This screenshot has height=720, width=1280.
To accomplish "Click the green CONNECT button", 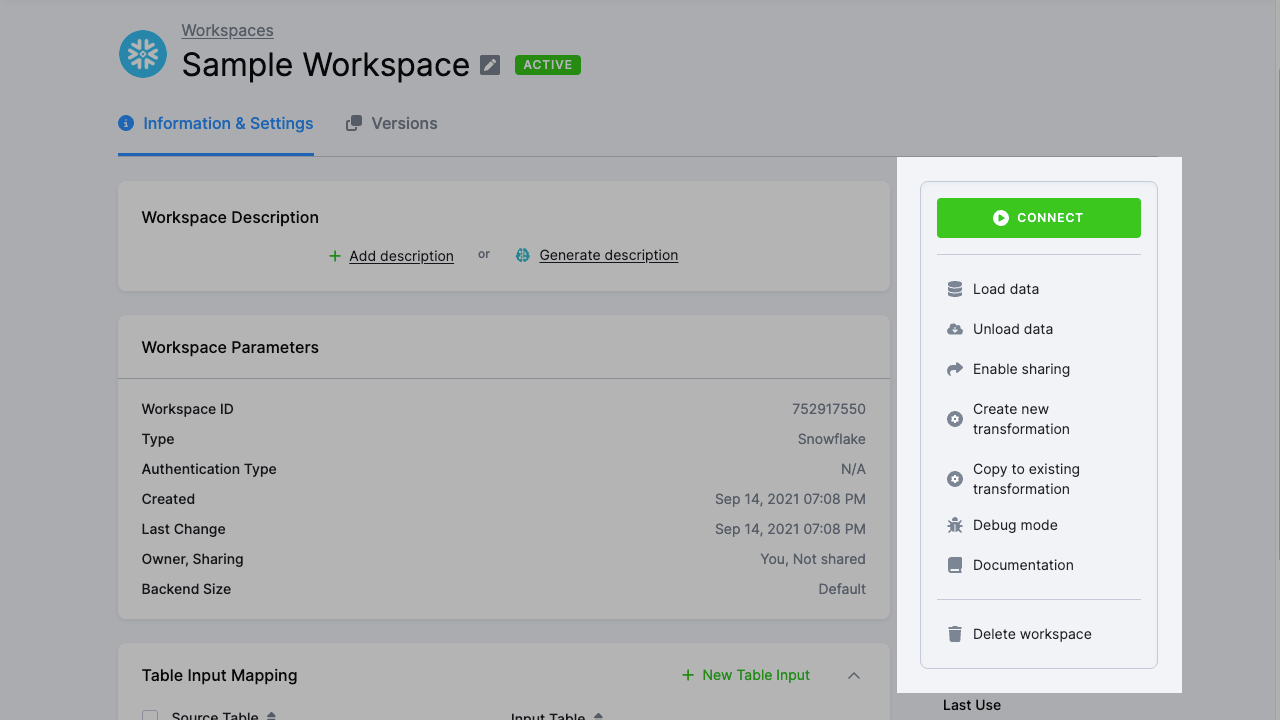I will pos(1038,217).
